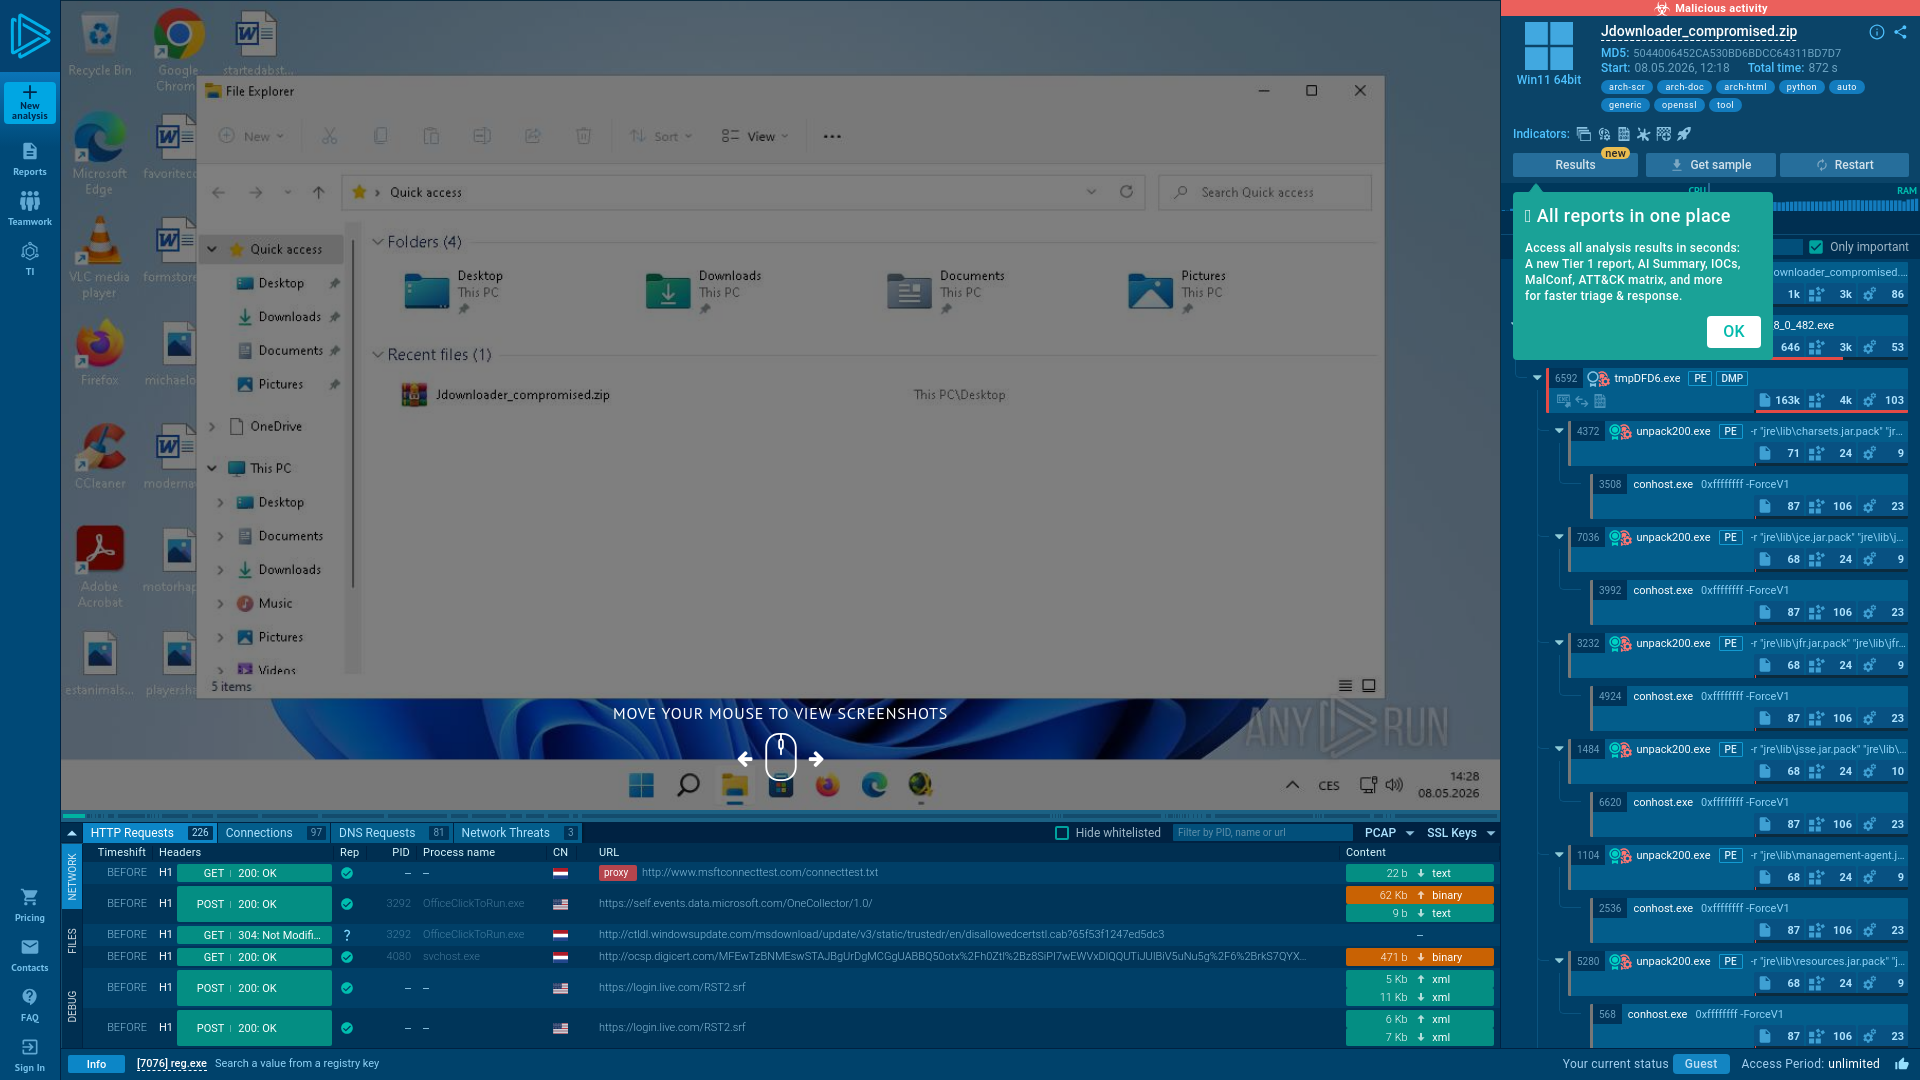The width and height of the screenshot is (1920, 1080).
Task: Click the third Indicators document icon
Action: click(x=1624, y=134)
